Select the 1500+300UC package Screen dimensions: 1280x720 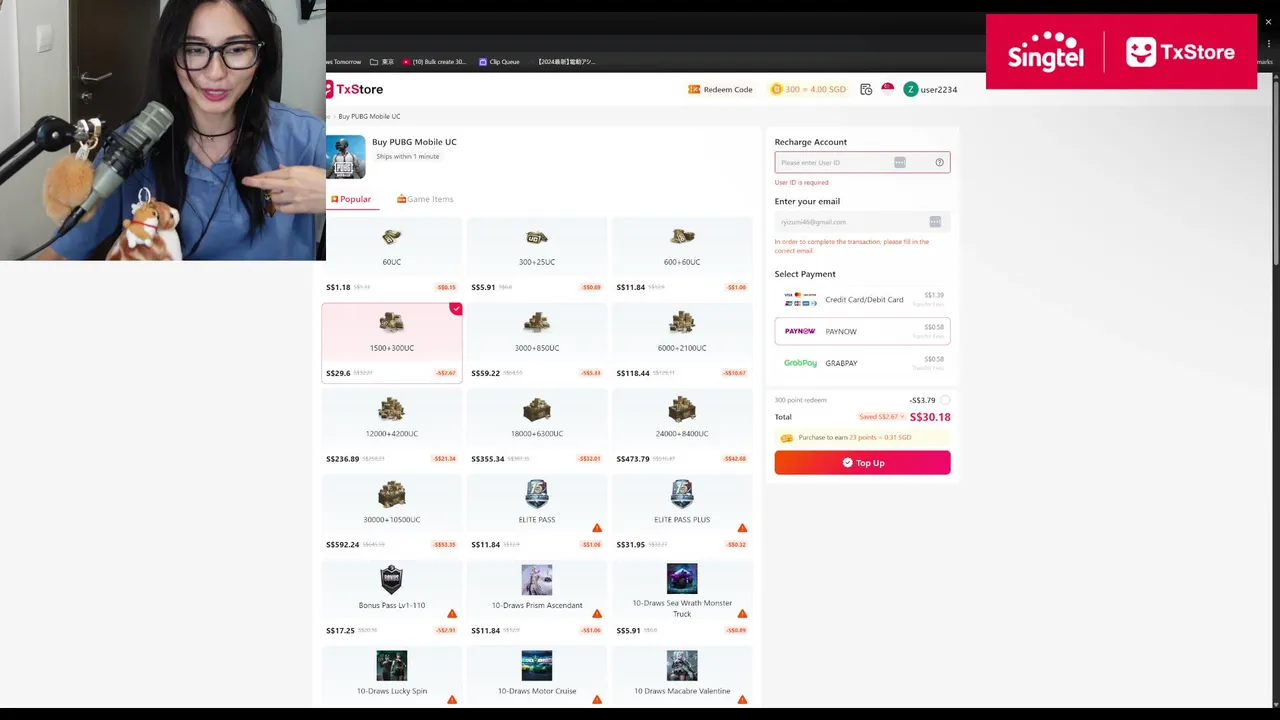(392, 342)
